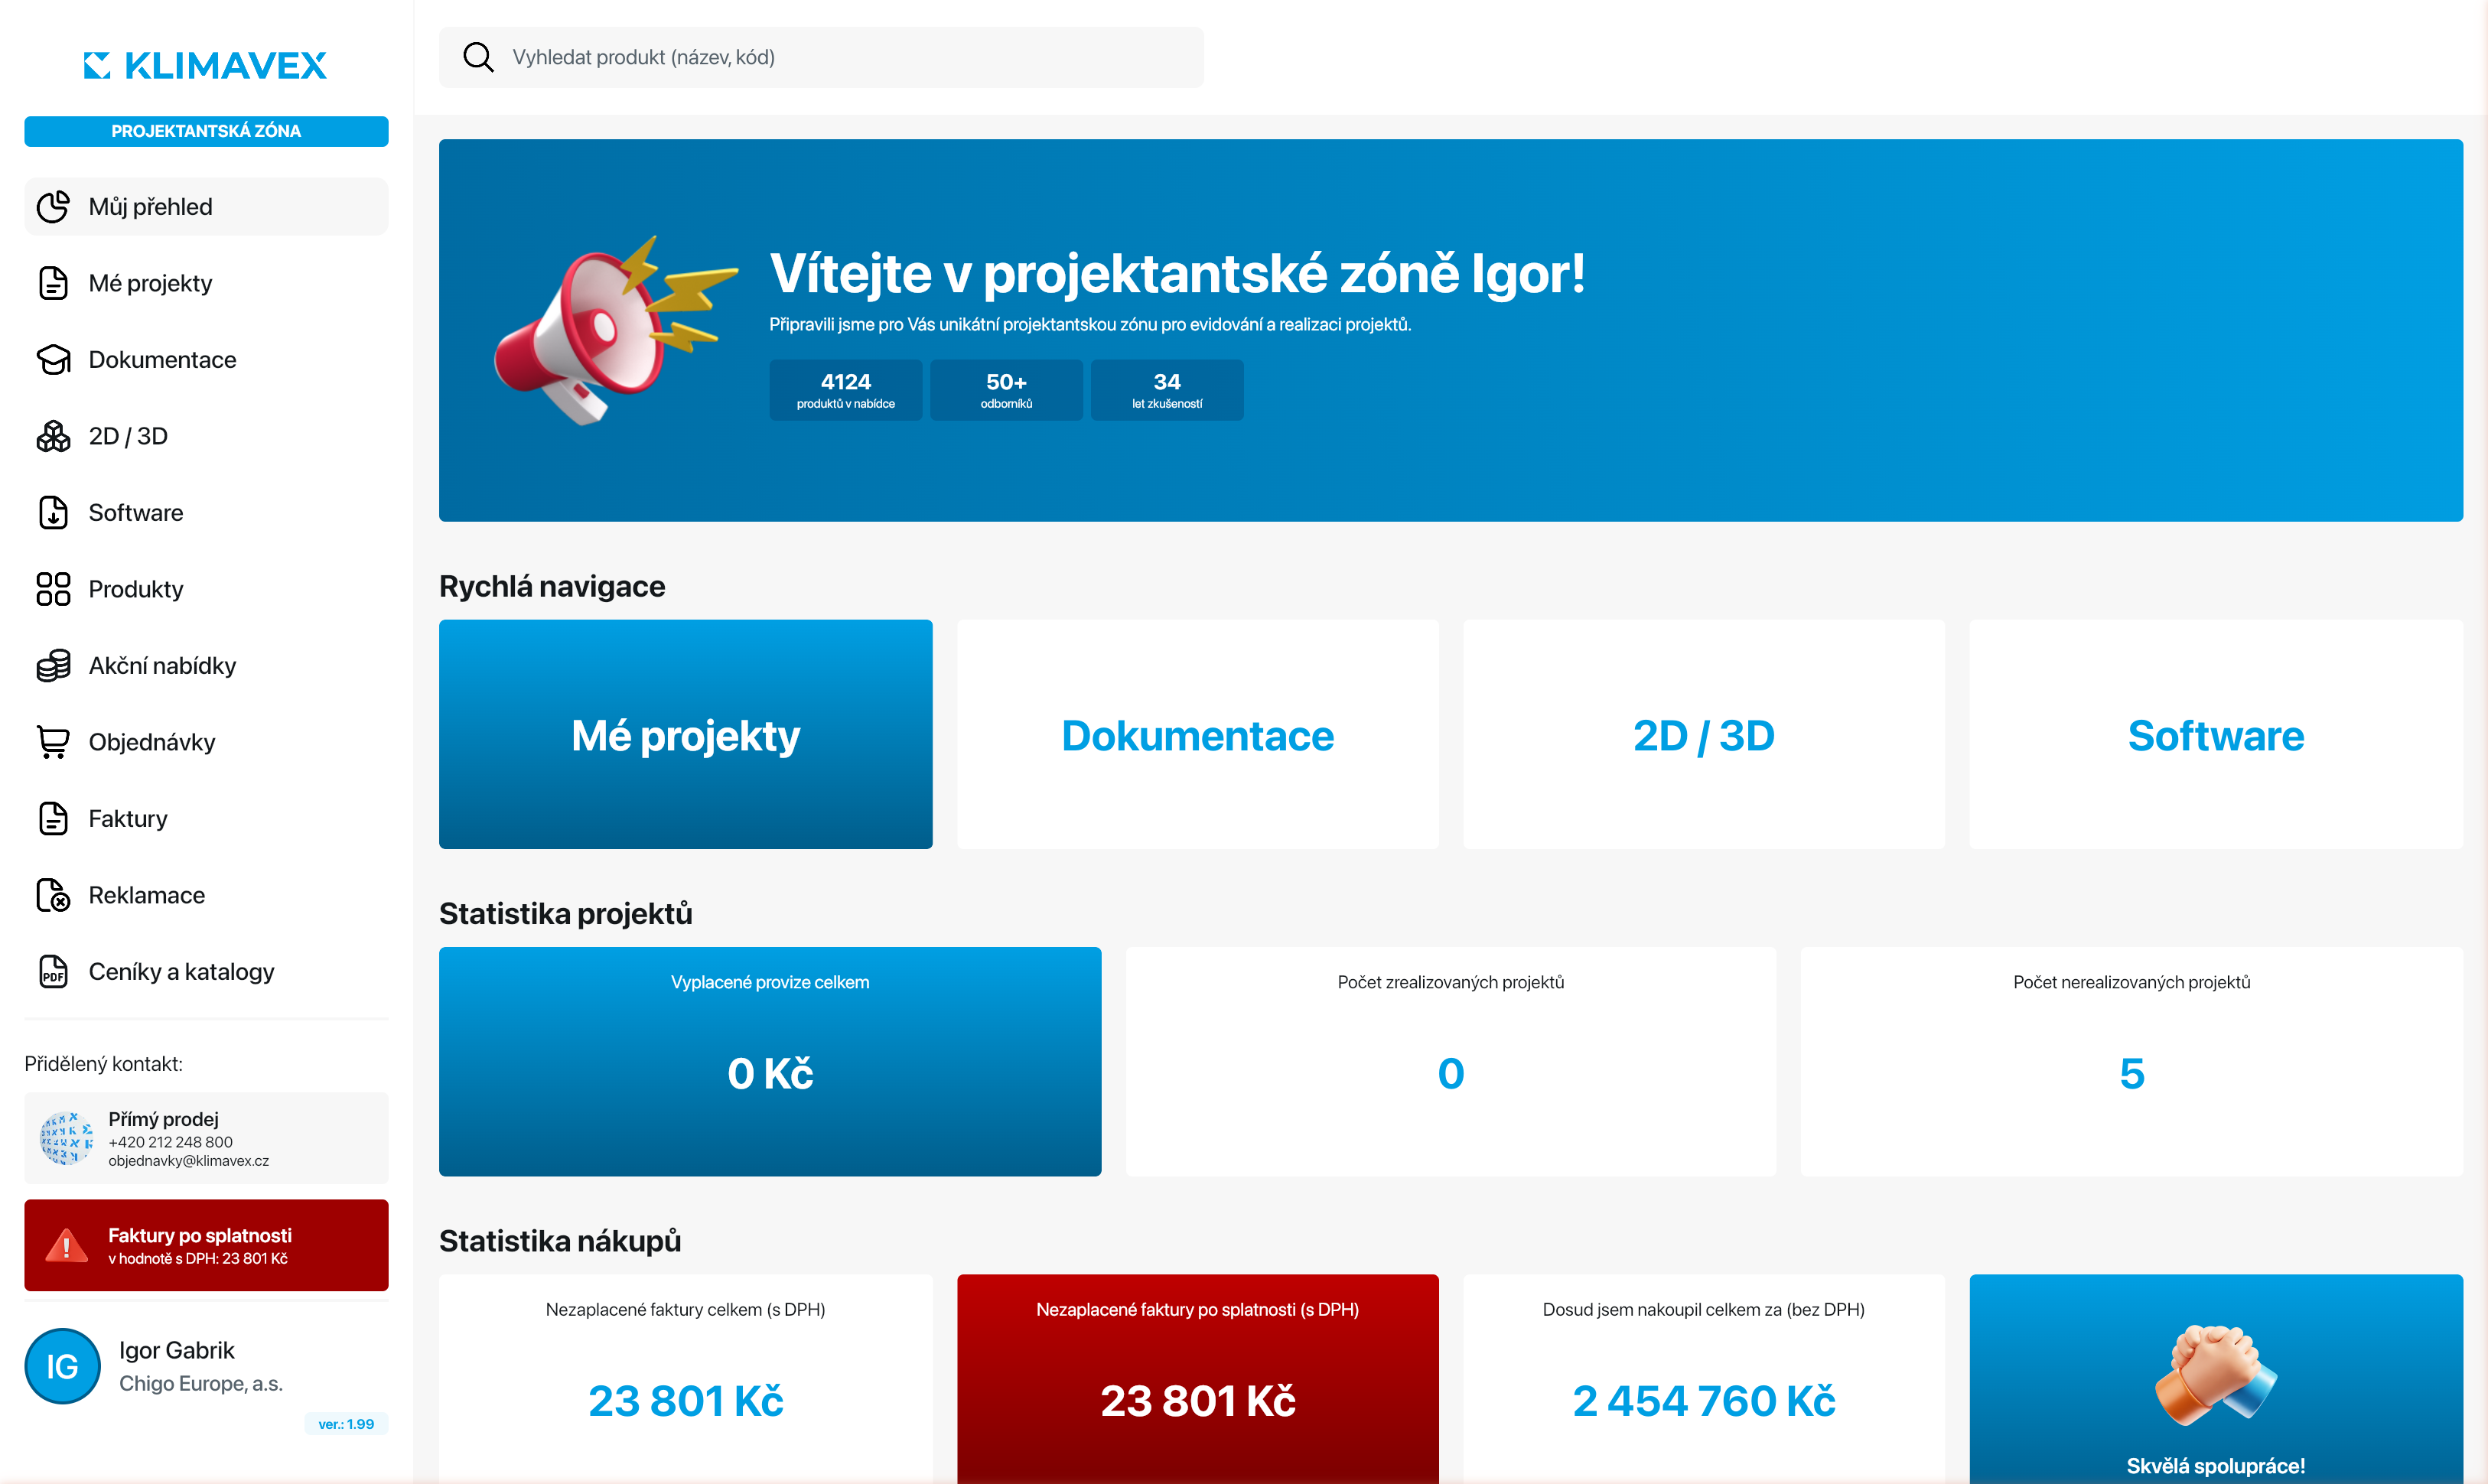Open the Dokumentace quick navigation tile
Viewport: 2488px width, 1484px height.
point(1197,734)
